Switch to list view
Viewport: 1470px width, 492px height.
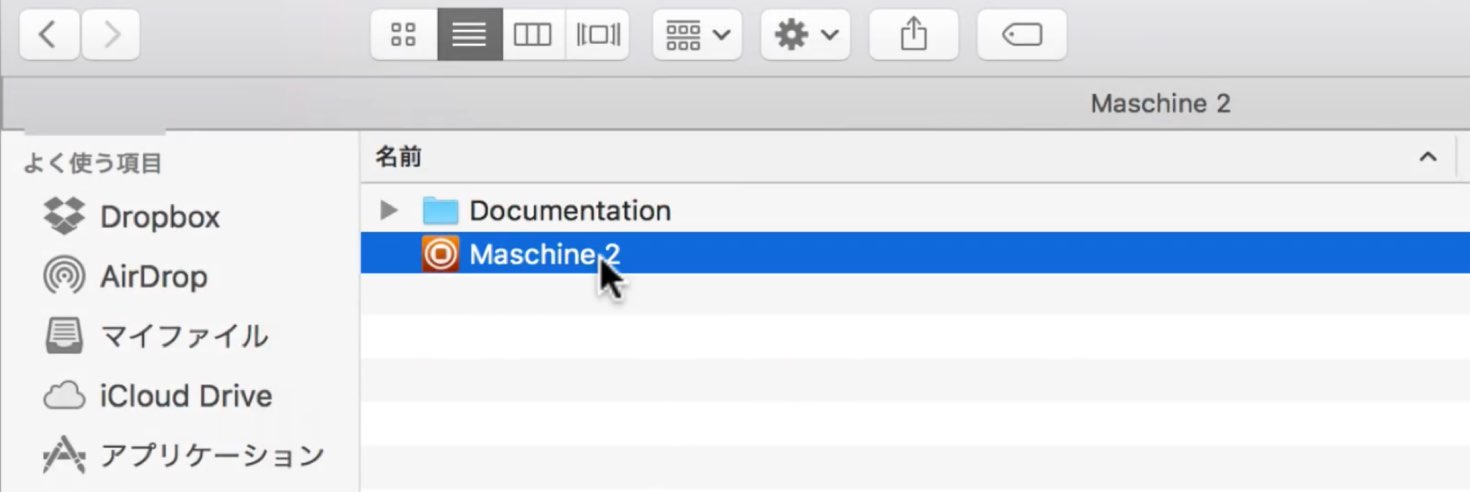coord(470,35)
